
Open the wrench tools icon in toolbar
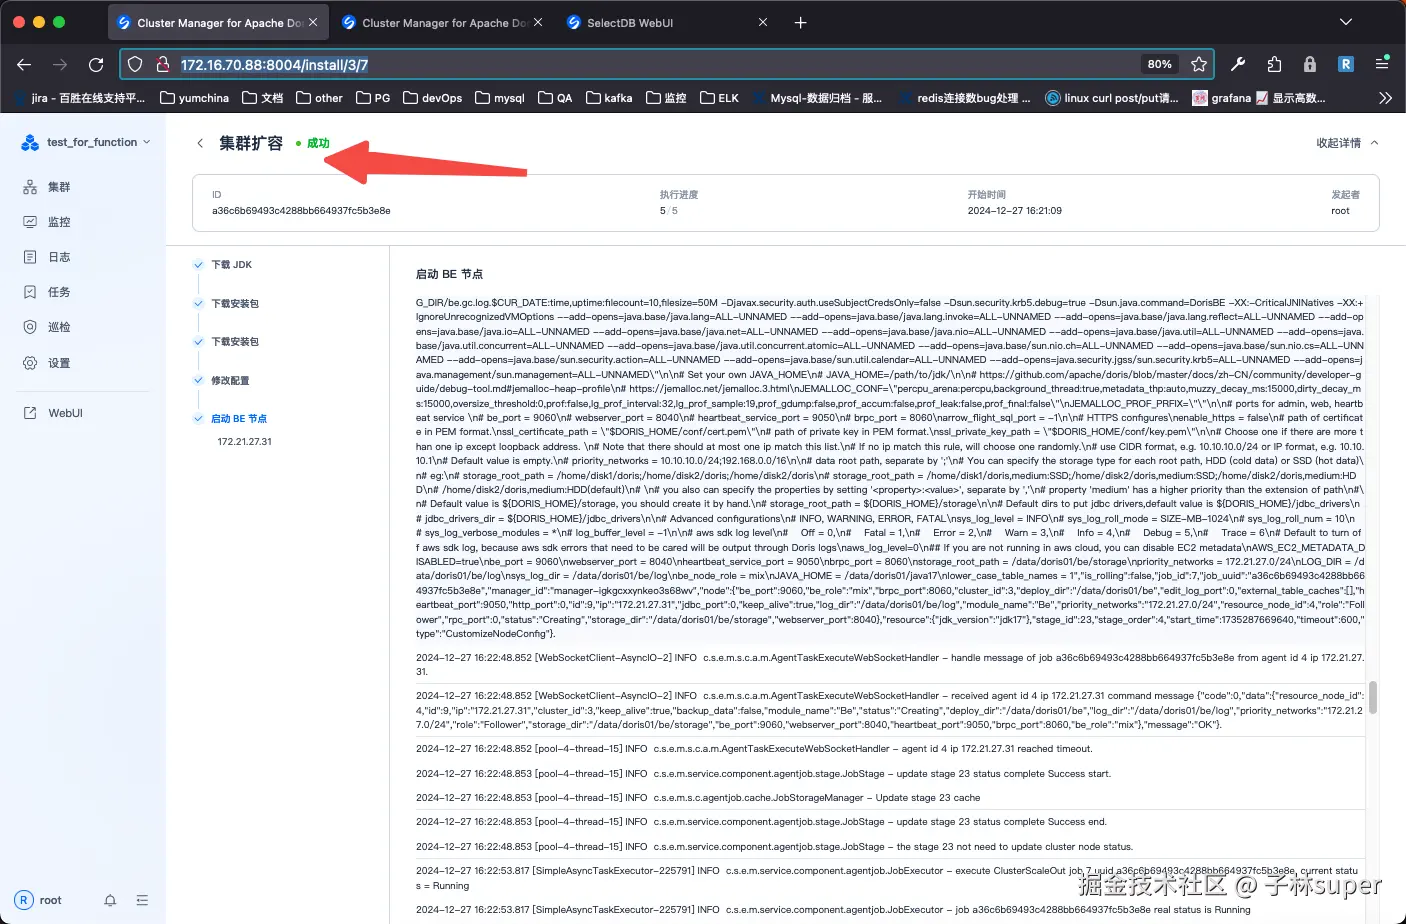(1238, 64)
